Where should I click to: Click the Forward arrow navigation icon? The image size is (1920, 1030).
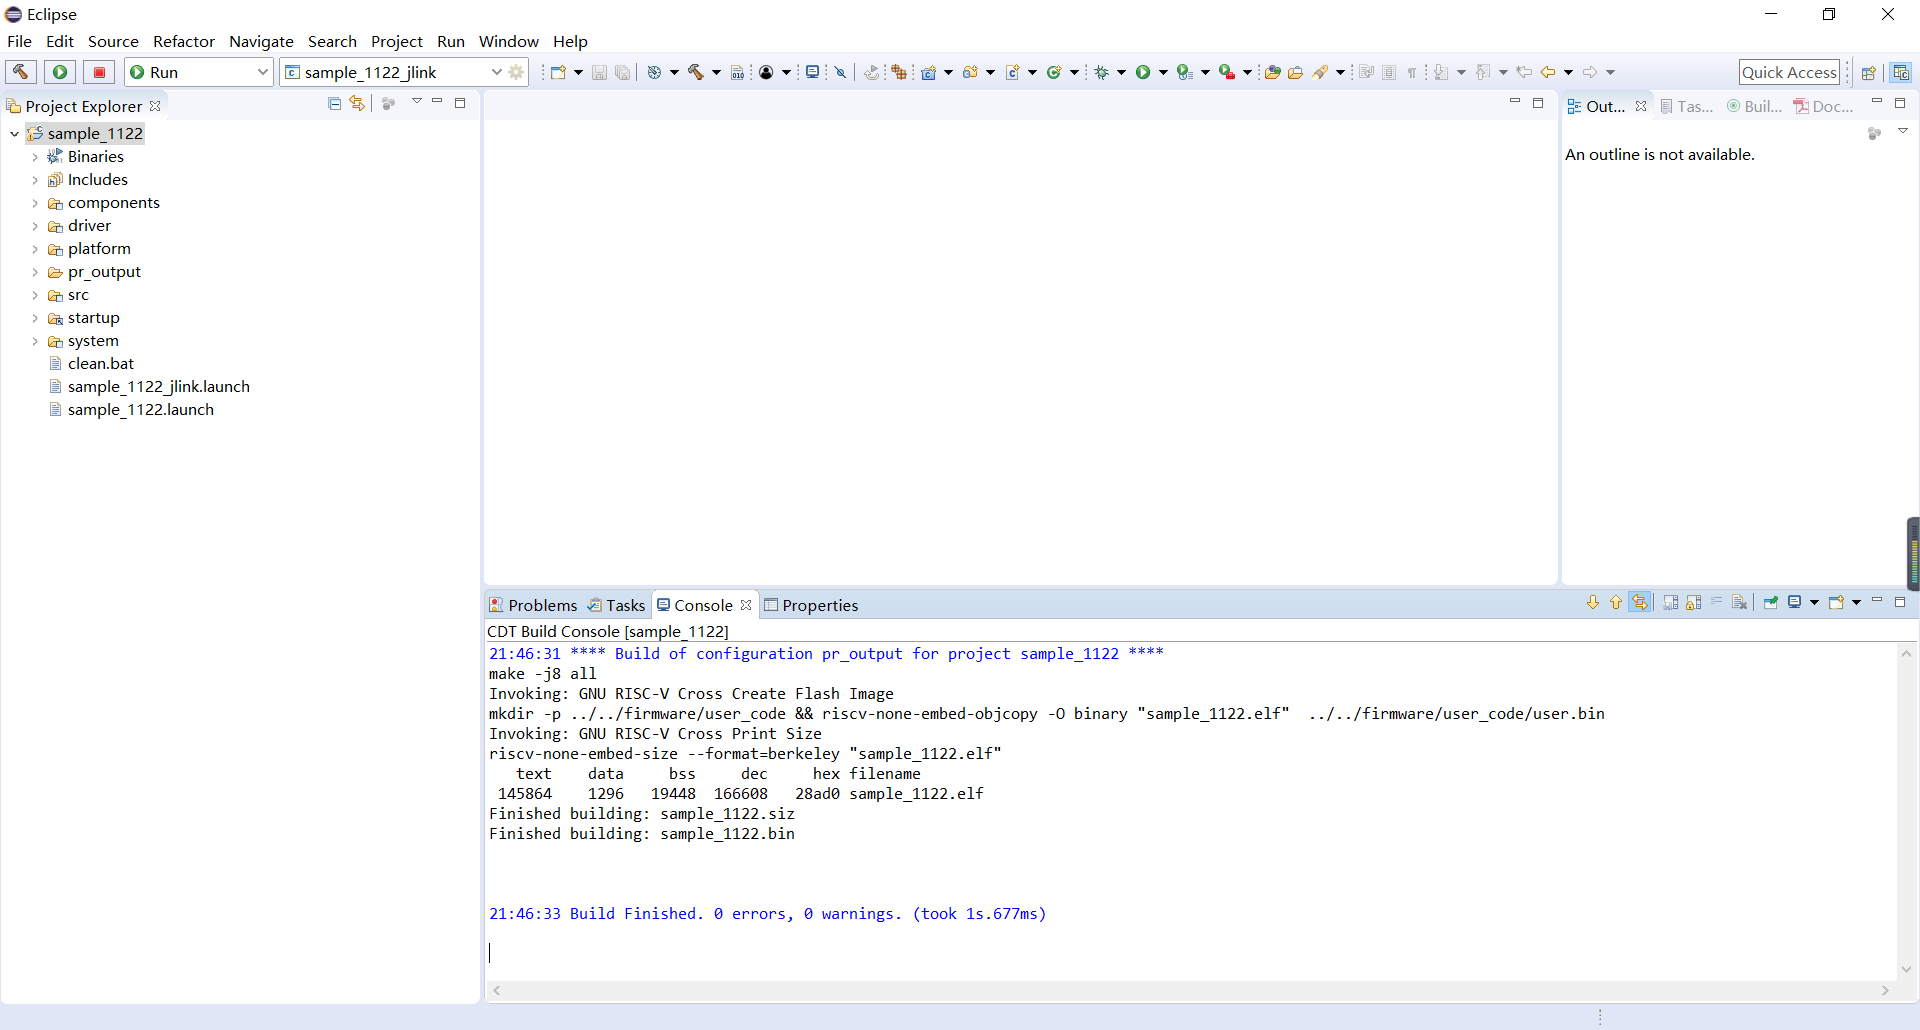point(1590,72)
